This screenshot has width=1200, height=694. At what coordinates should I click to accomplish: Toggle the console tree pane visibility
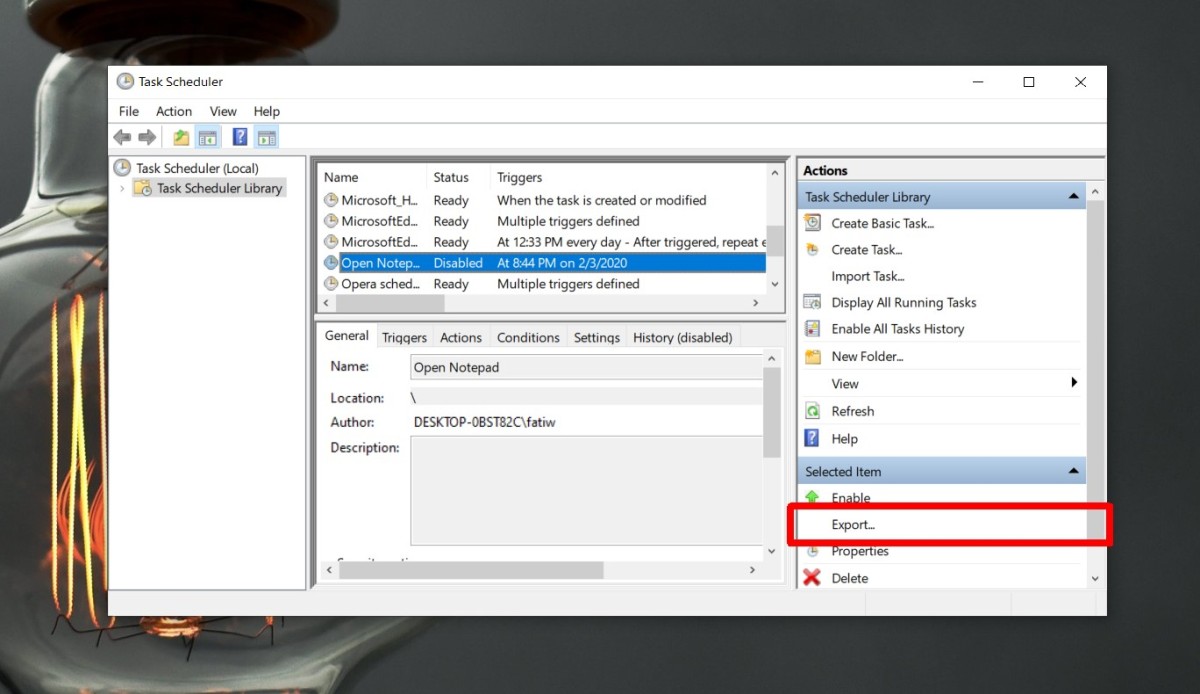point(207,137)
